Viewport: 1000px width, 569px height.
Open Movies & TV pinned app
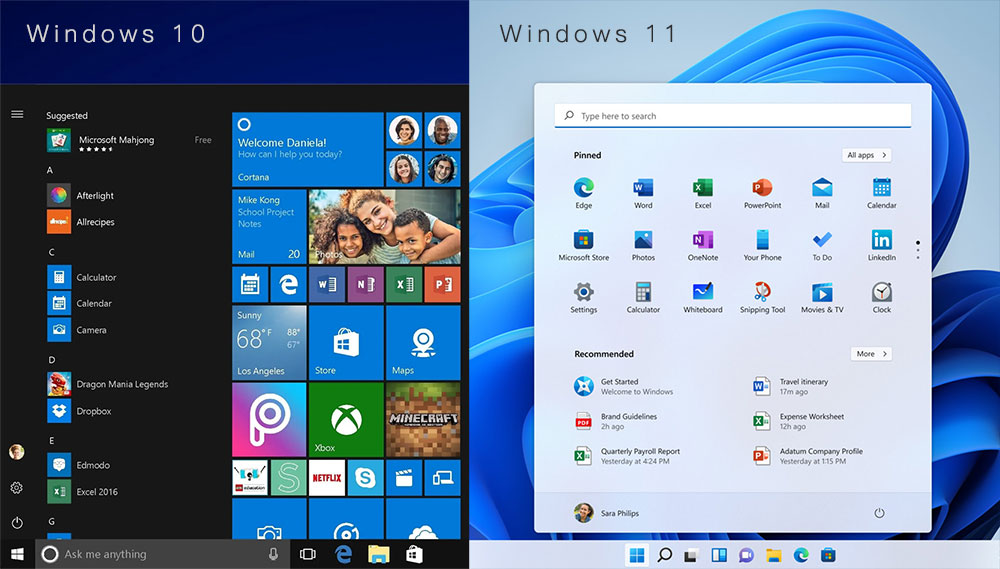[x=822, y=297]
